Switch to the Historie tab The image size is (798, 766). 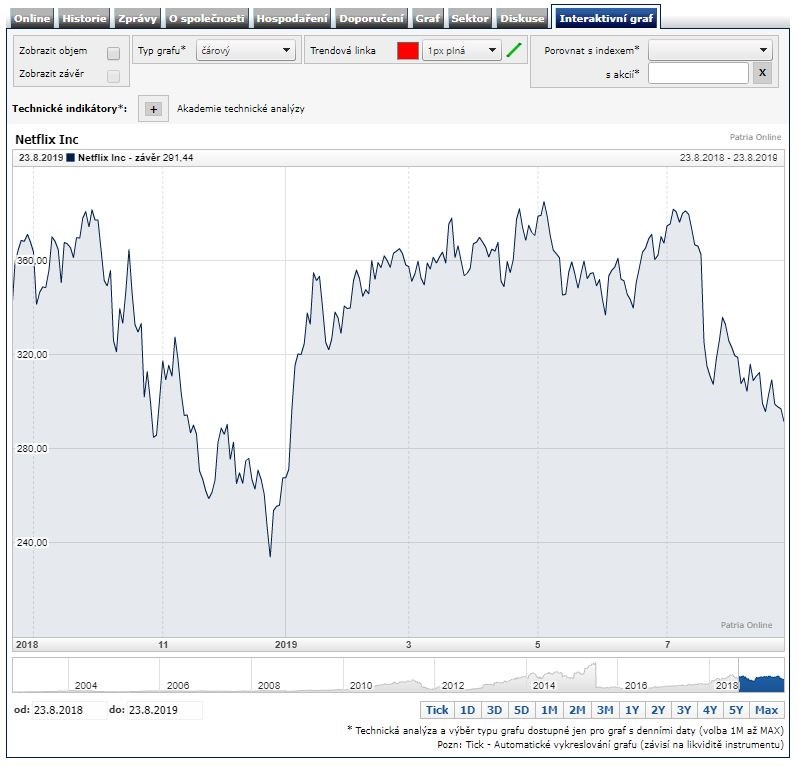(84, 18)
